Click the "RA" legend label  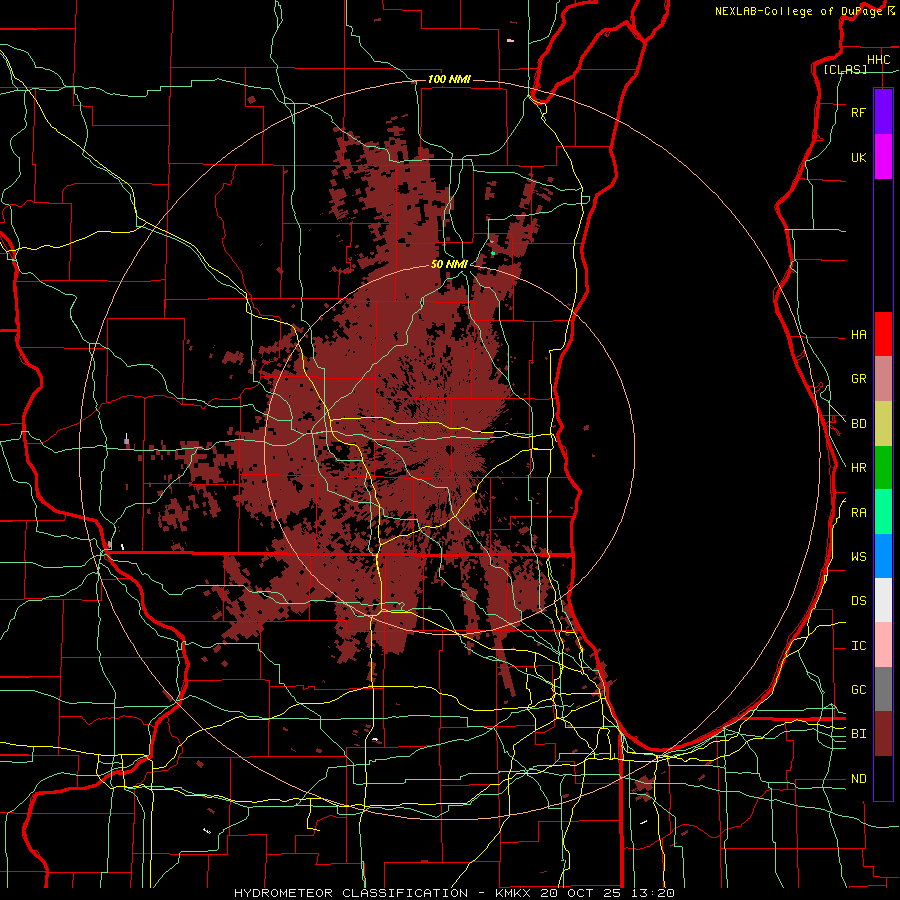click(858, 512)
